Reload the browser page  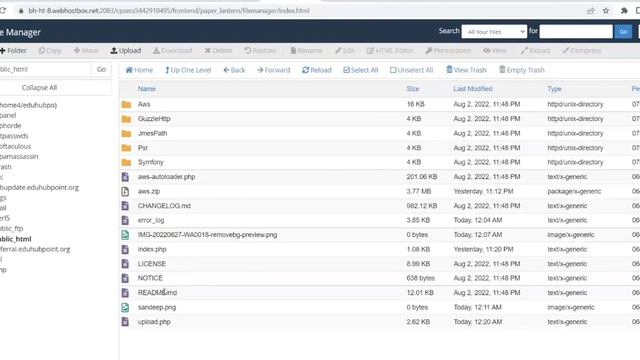pos(3,11)
